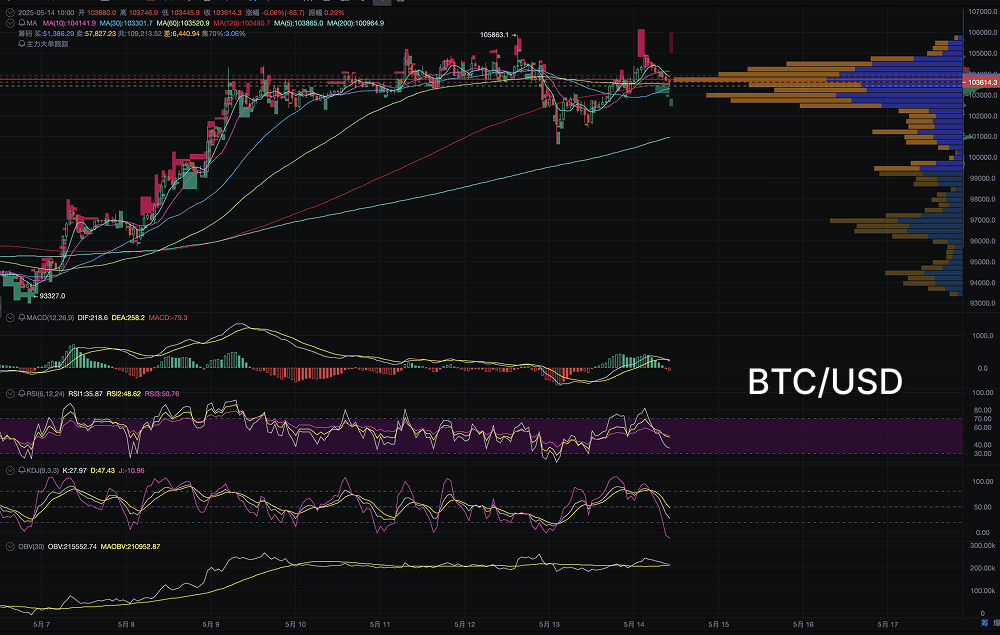Open KDJ(9,3,3) indicator settings label

point(43,471)
